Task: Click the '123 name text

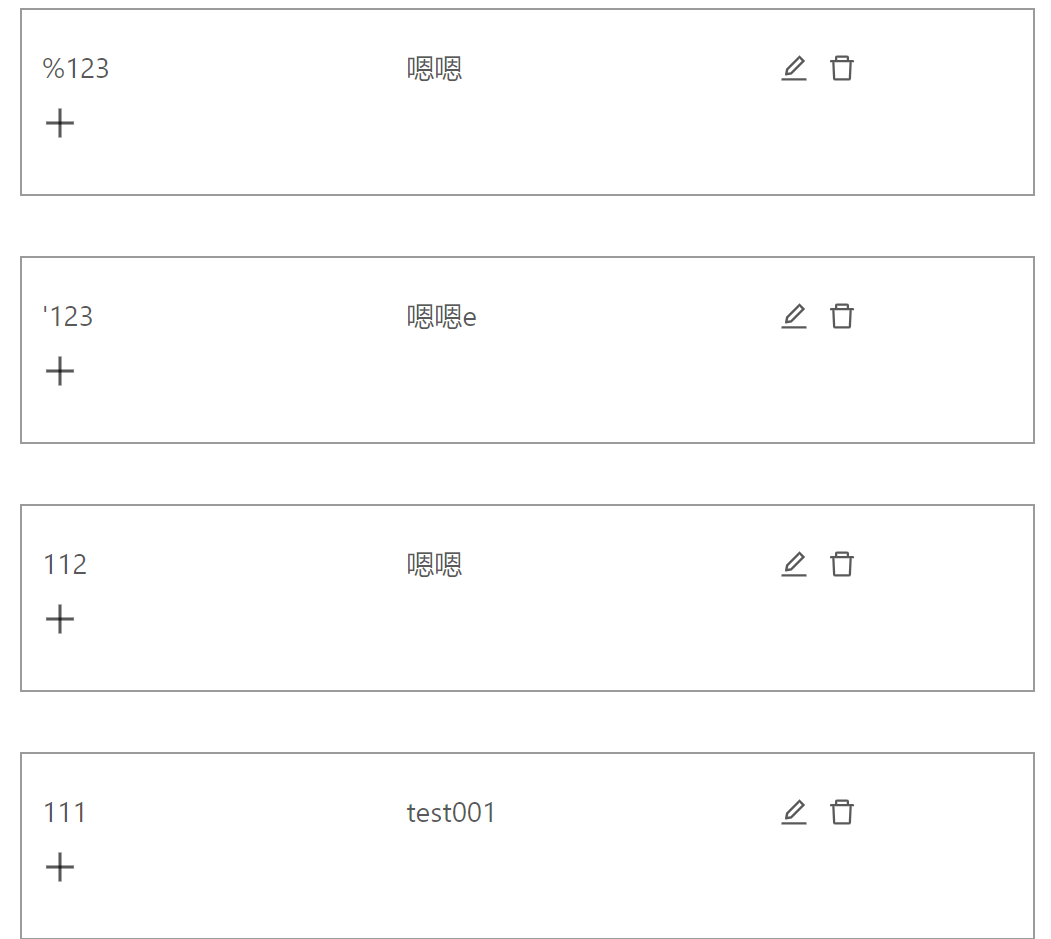Action: 67,316
